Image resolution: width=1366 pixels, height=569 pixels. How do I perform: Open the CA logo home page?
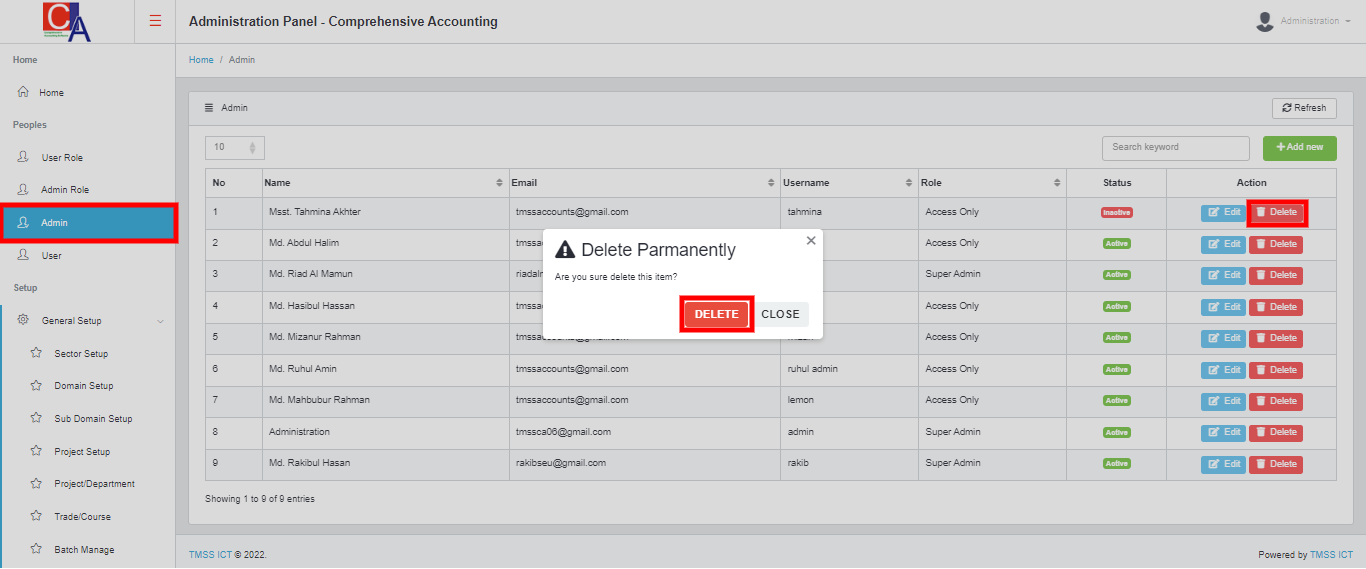(x=67, y=22)
